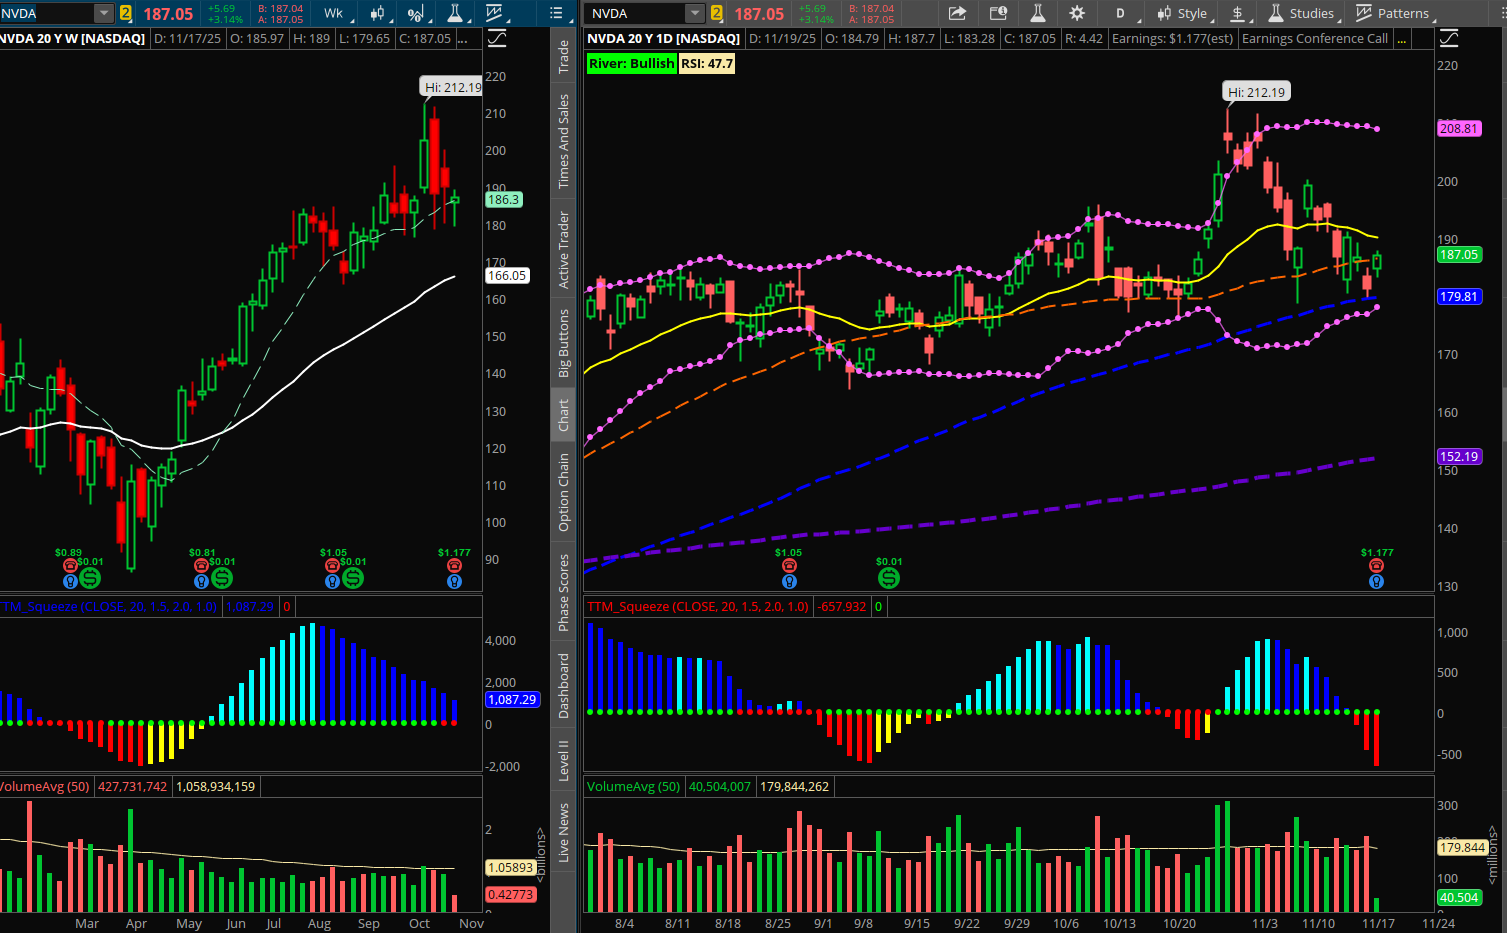Click $1.05 earnings phone icon on weekly chart

click(x=332, y=566)
